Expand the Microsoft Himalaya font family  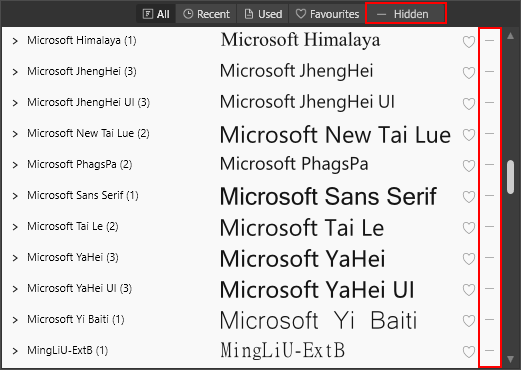[x=15, y=41]
